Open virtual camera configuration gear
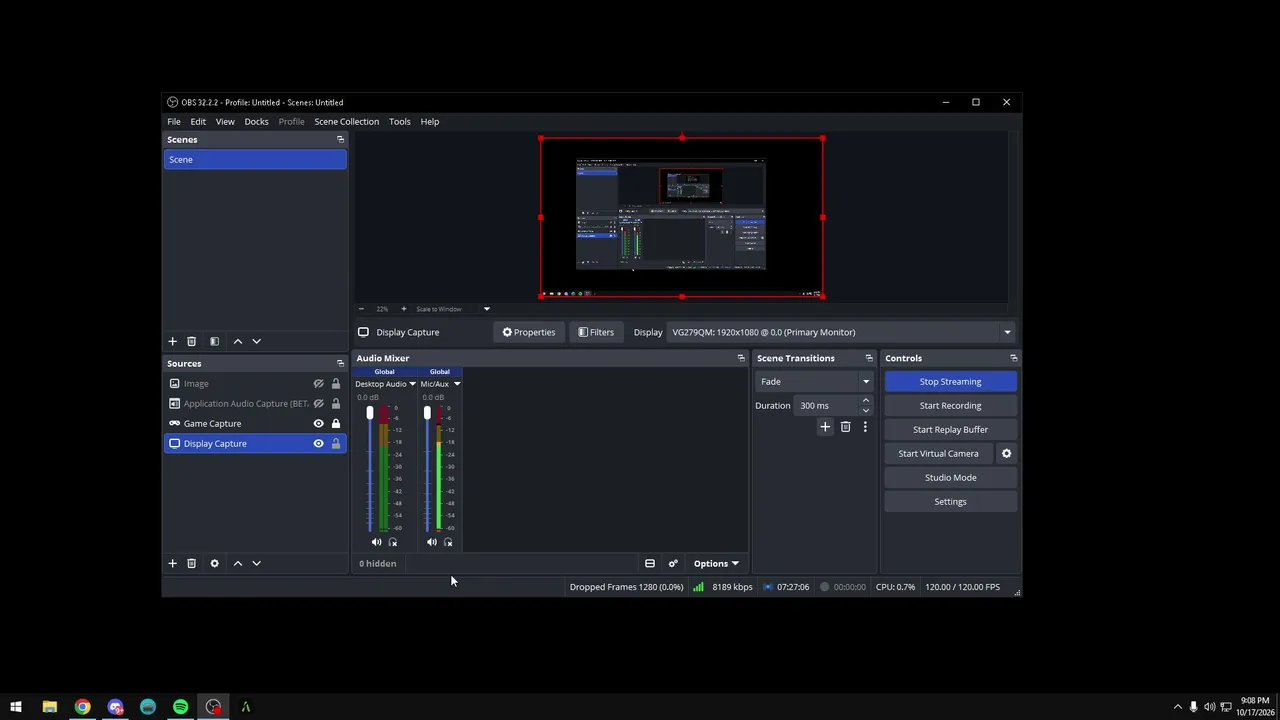This screenshot has height=720, width=1280. (1006, 453)
